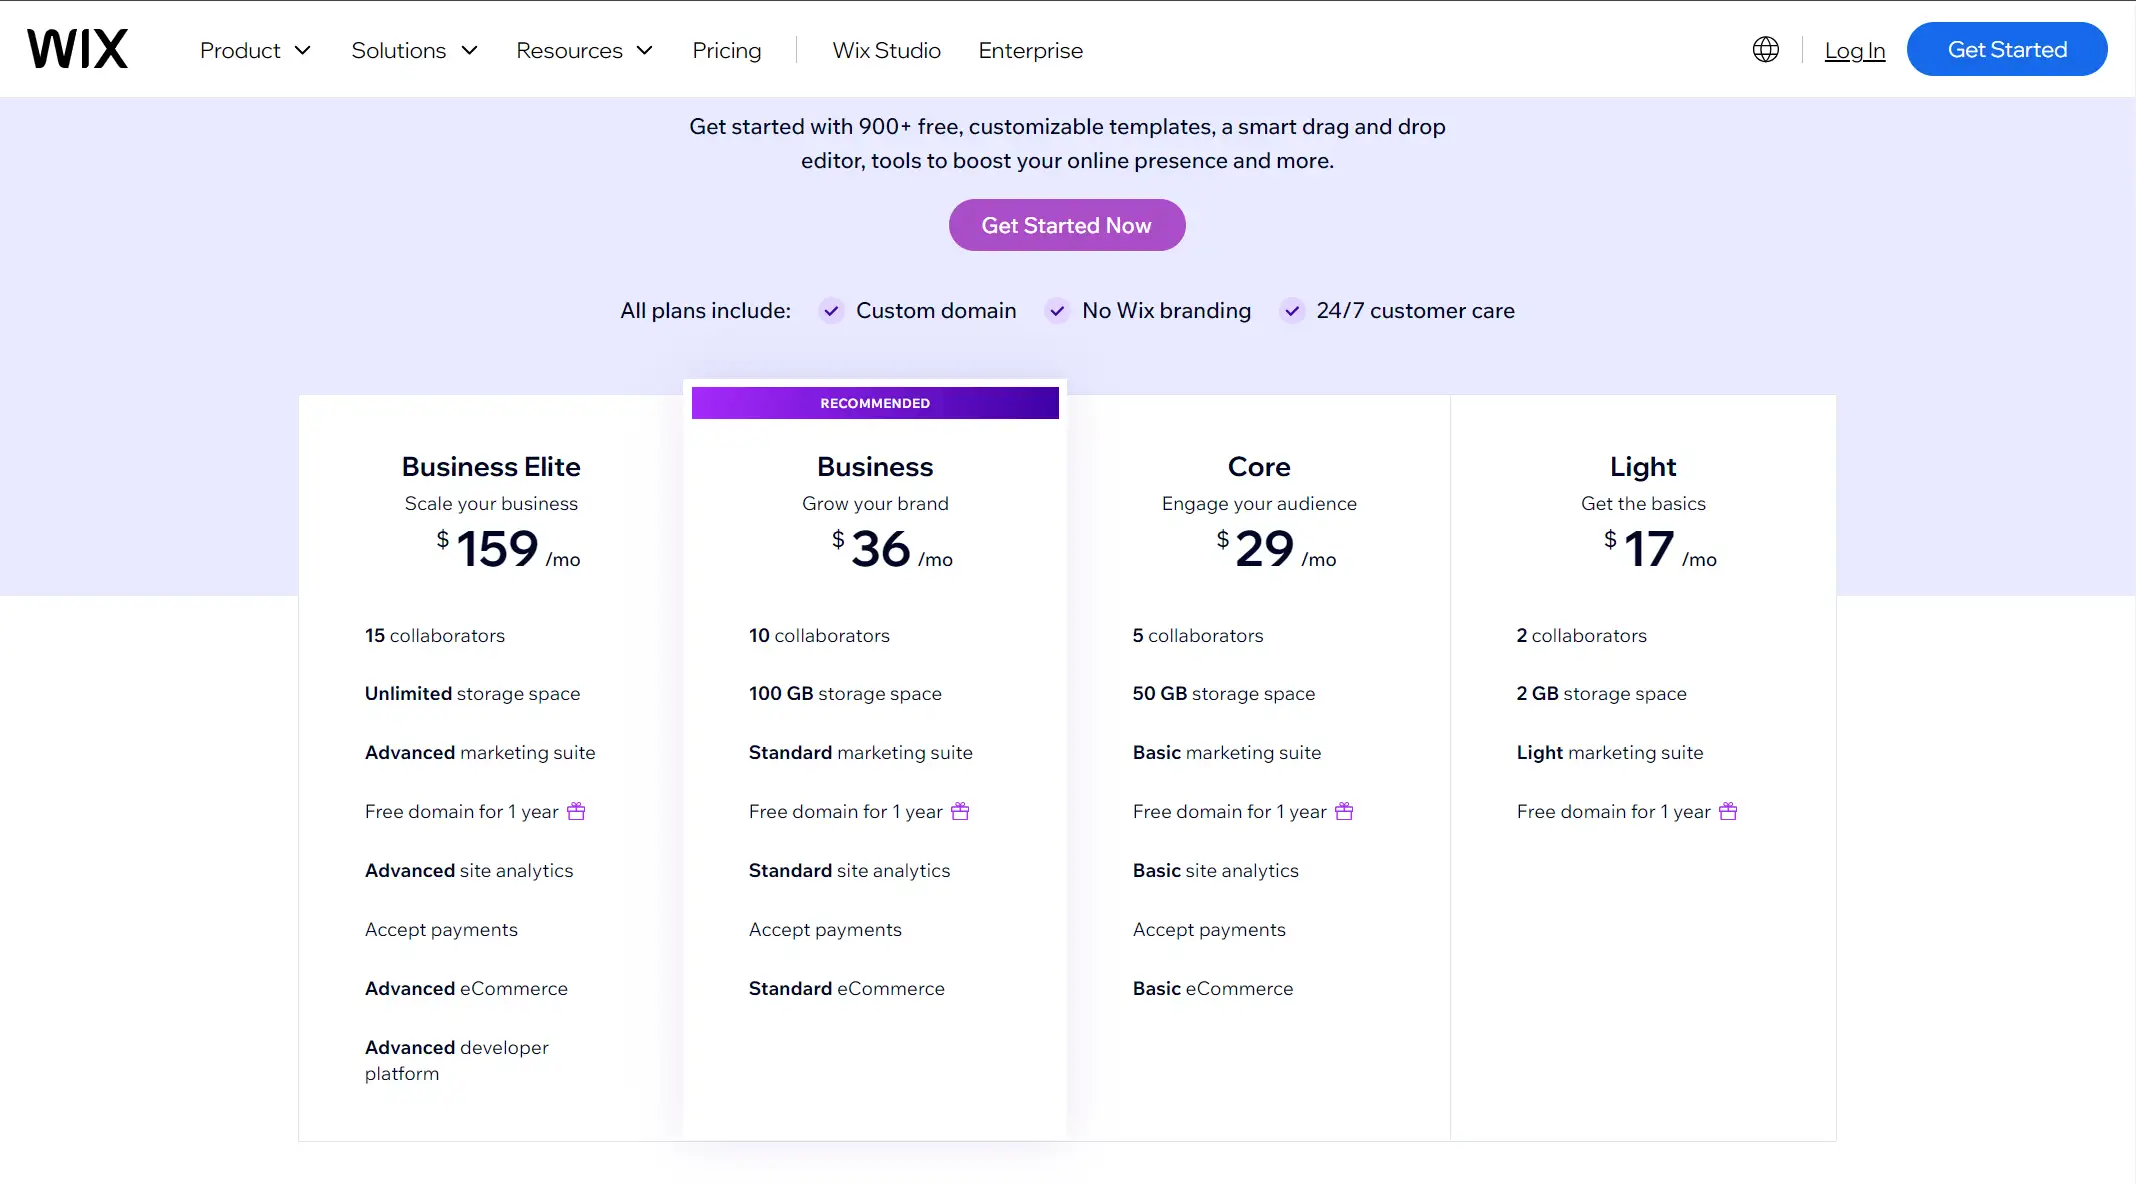This screenshot has width=2136, height=1184.
Task: Expand the Resources dropdown menu
Action: coord(584,50)
